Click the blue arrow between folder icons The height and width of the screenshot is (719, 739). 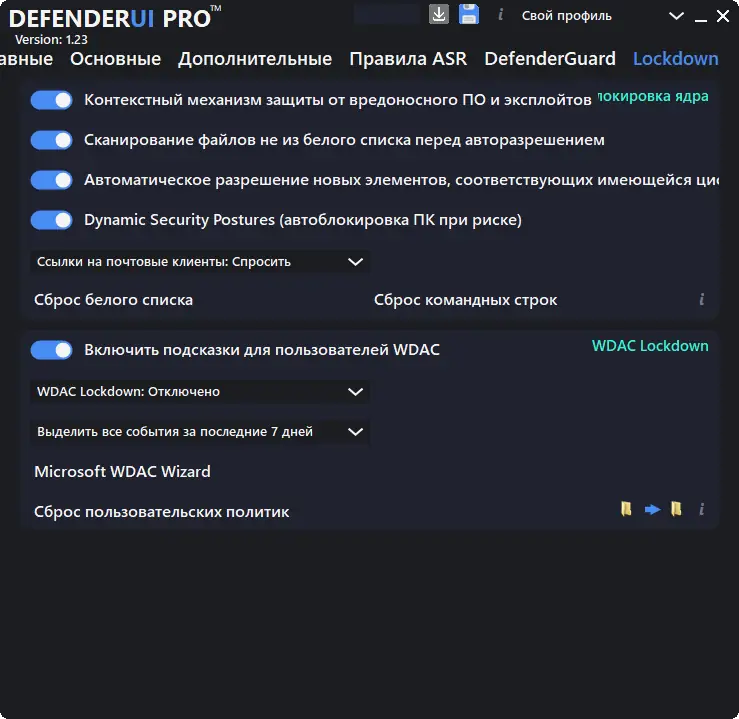(652, 509)
